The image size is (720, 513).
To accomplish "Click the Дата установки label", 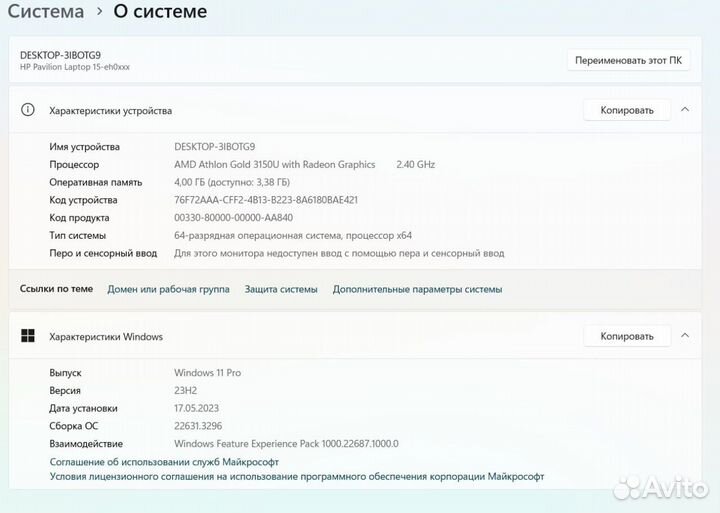I will 83,408.
